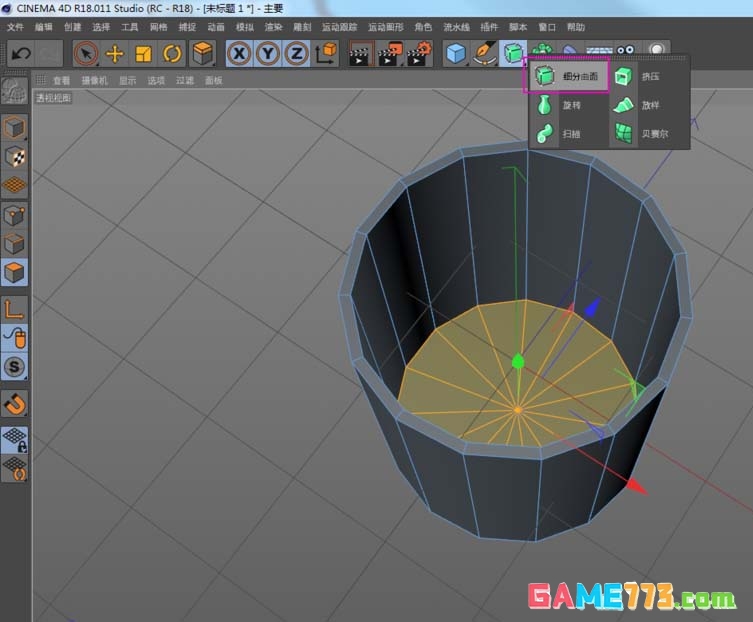Screen dimensions: 753x622
Task: Choose 挤压 from generator popup
Action: 649,76
